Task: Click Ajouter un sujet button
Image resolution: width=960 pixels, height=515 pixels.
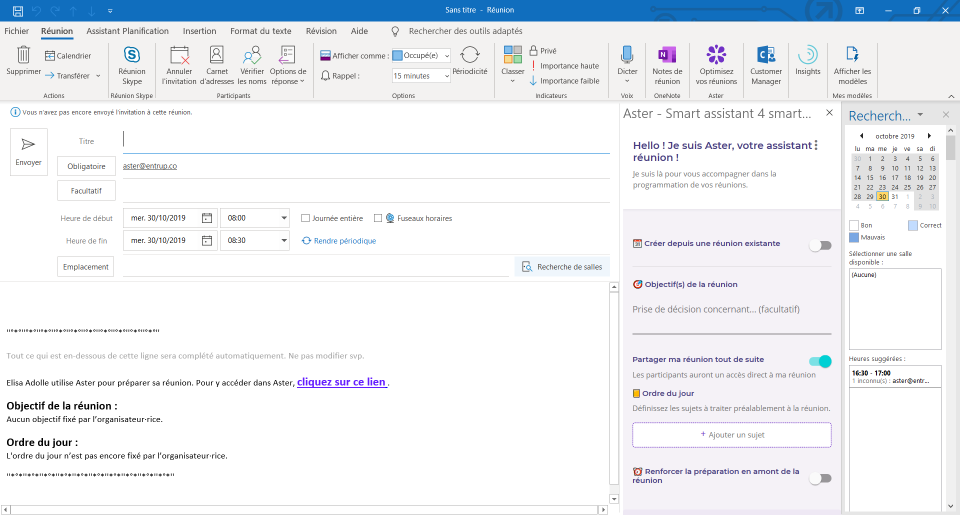Action: [732, 435]
